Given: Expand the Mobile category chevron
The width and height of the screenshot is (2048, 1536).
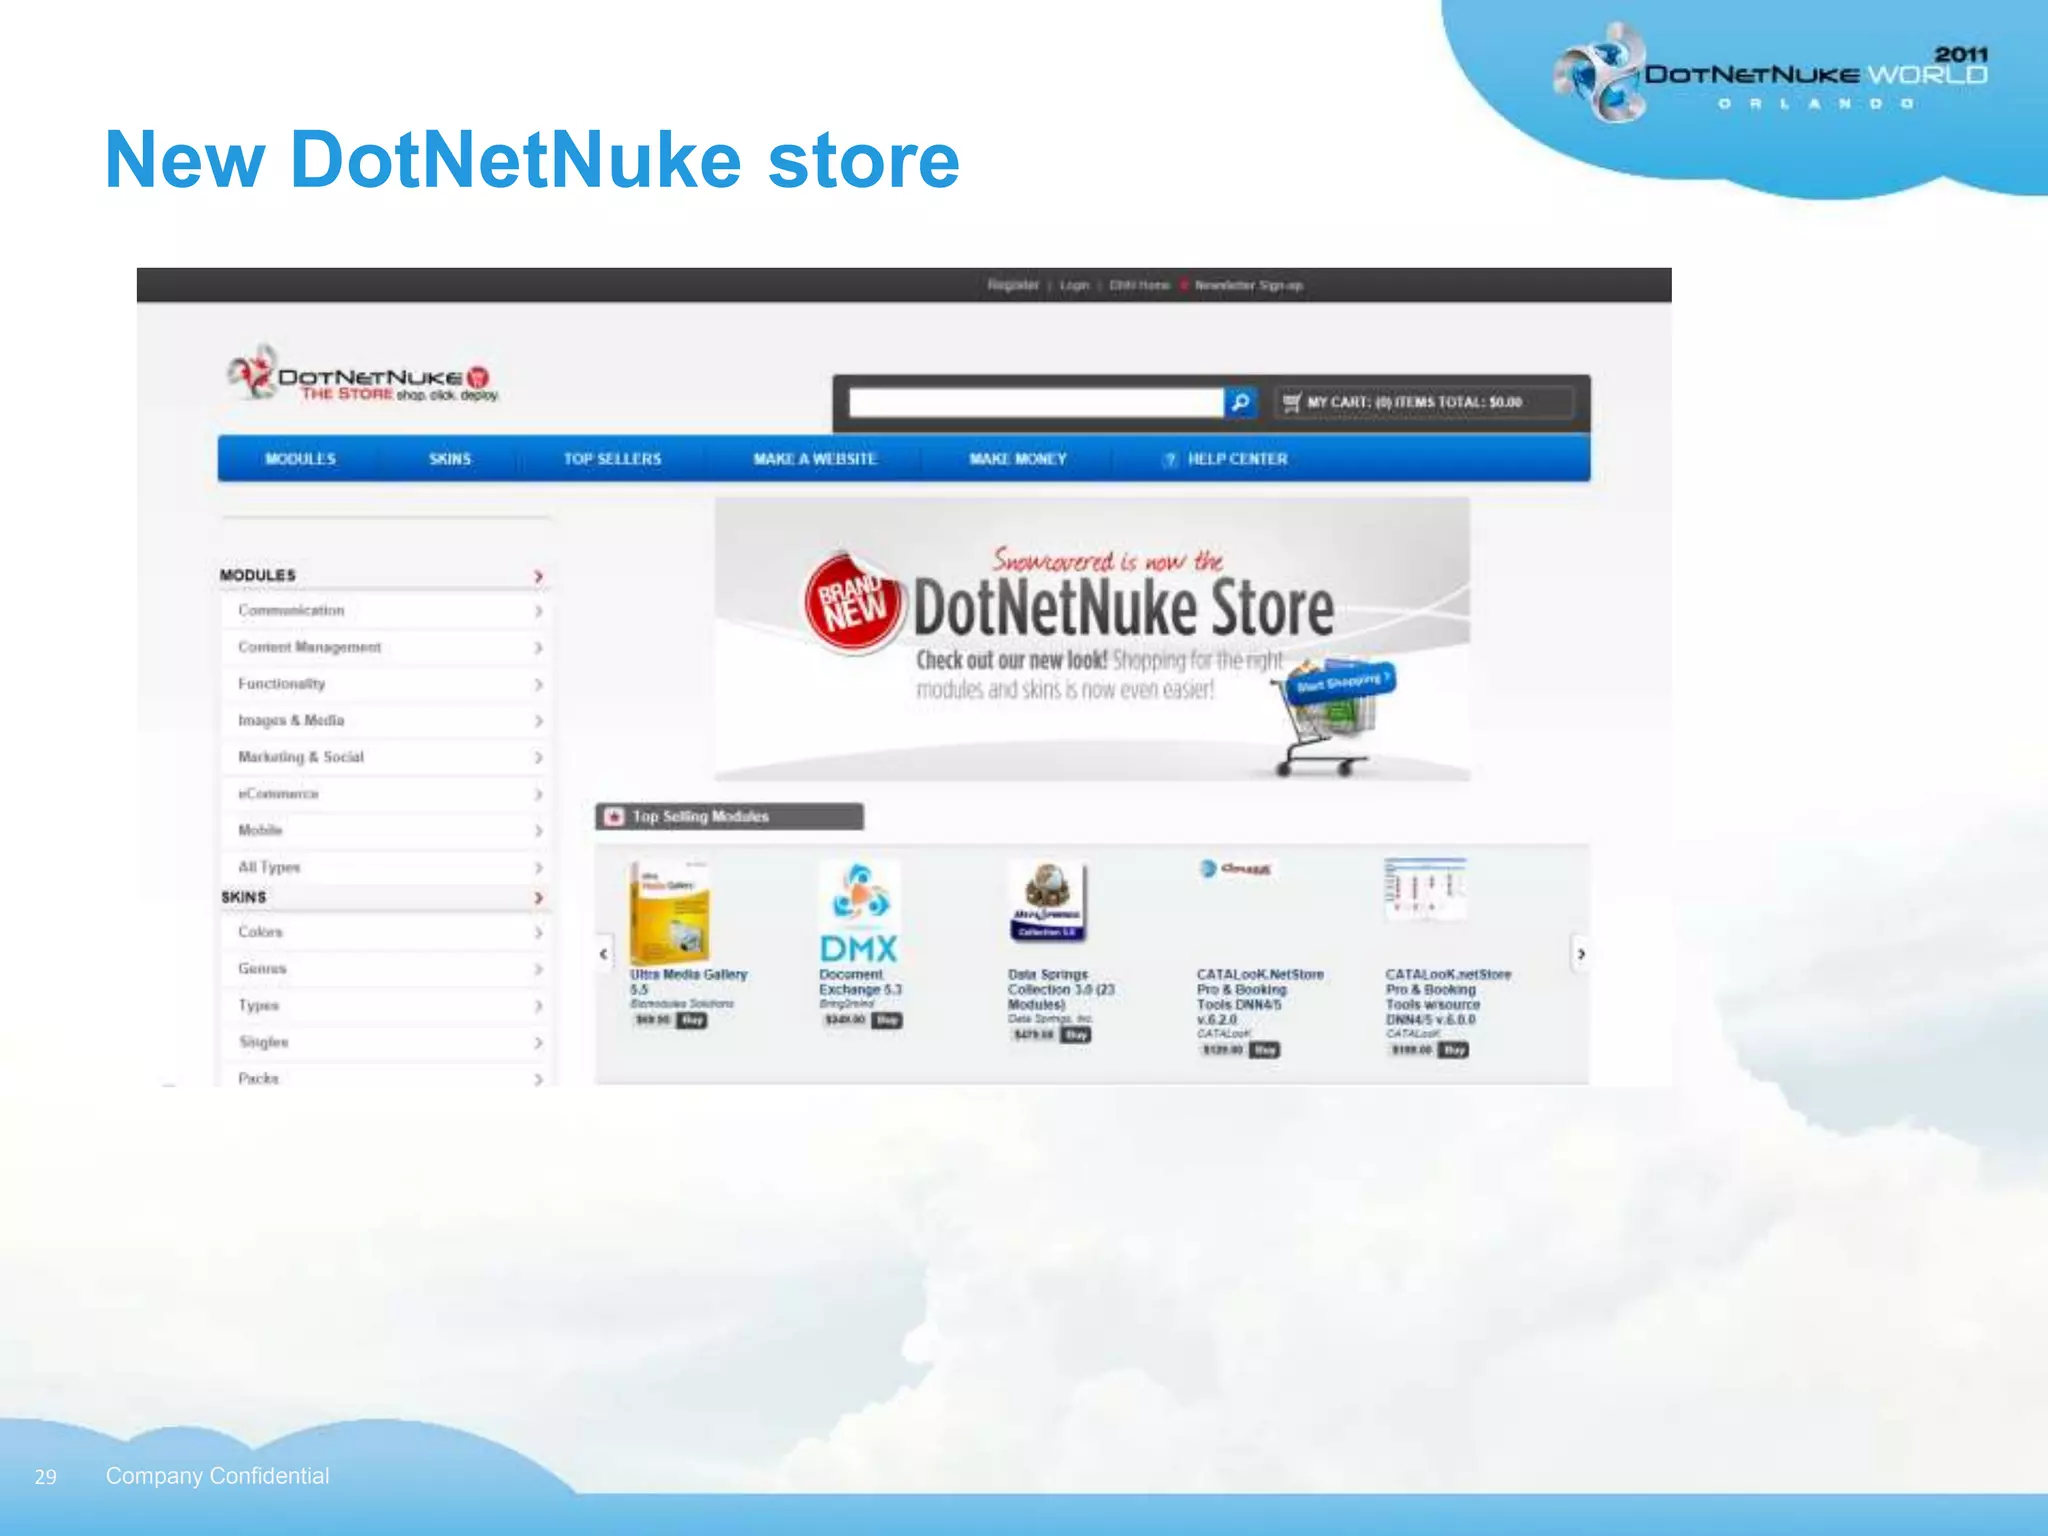Looking at the screenshot, I should (538, 831).
